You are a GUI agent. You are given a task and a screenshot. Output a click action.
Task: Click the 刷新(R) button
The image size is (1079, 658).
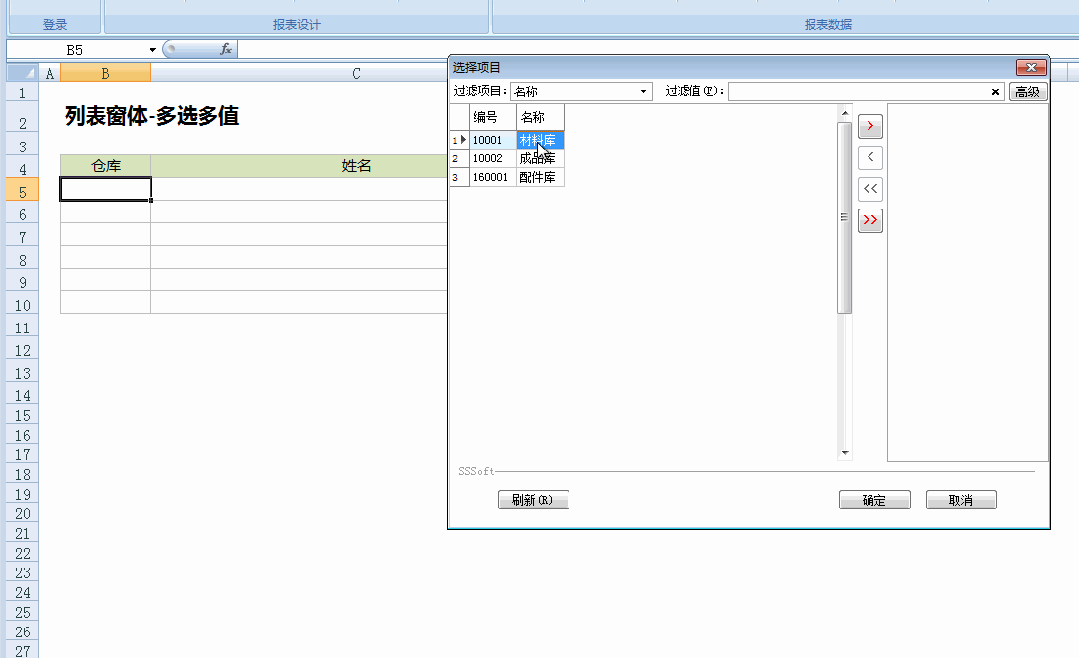pyautogui.click(x=533, y=500)
